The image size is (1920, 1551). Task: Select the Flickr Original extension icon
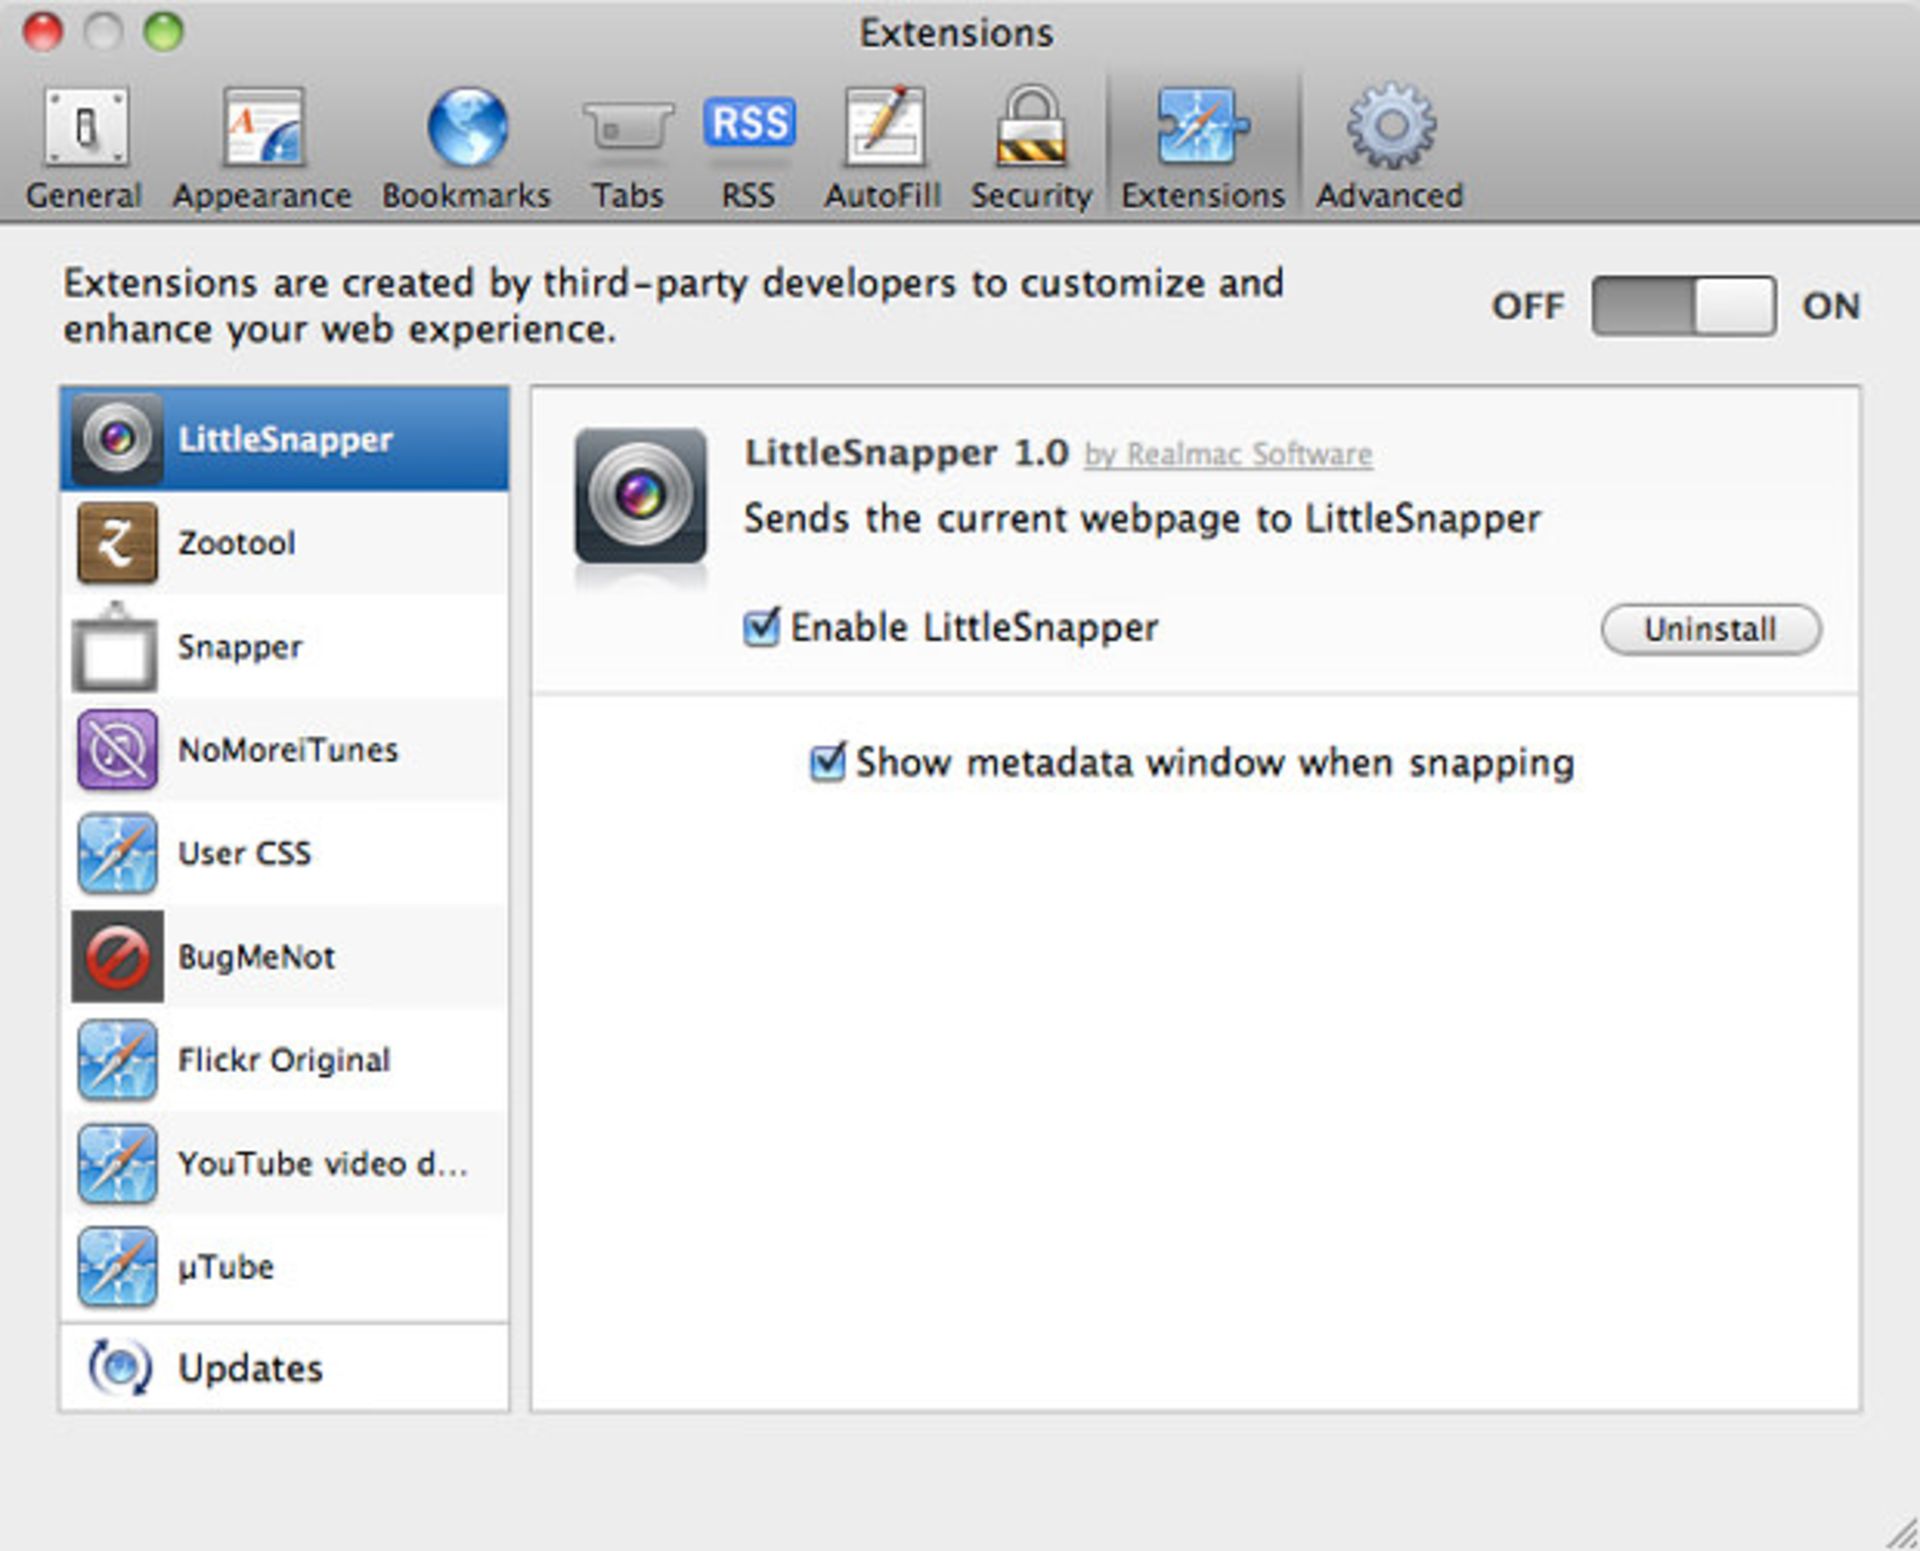click(x=120, y=1059)
